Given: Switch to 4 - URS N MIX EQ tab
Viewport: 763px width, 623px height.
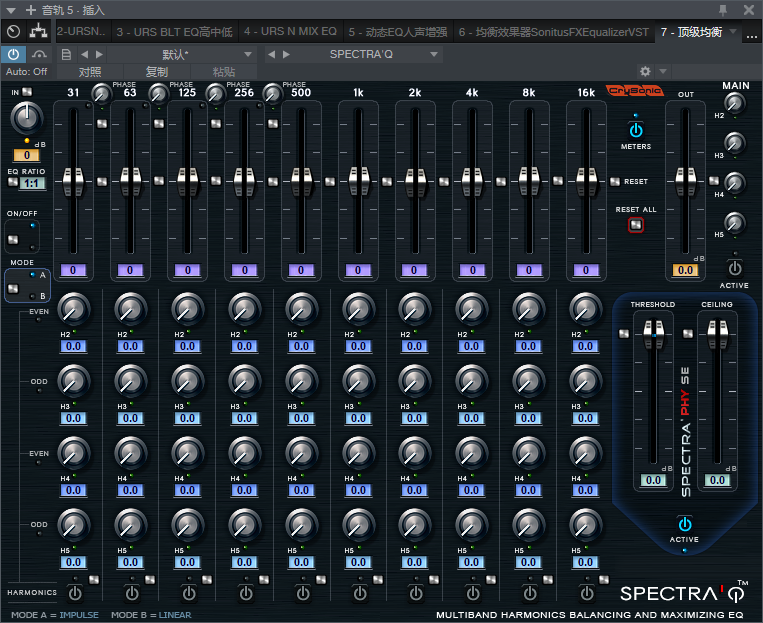Looking at the screenshot, I should coord(291,32).
